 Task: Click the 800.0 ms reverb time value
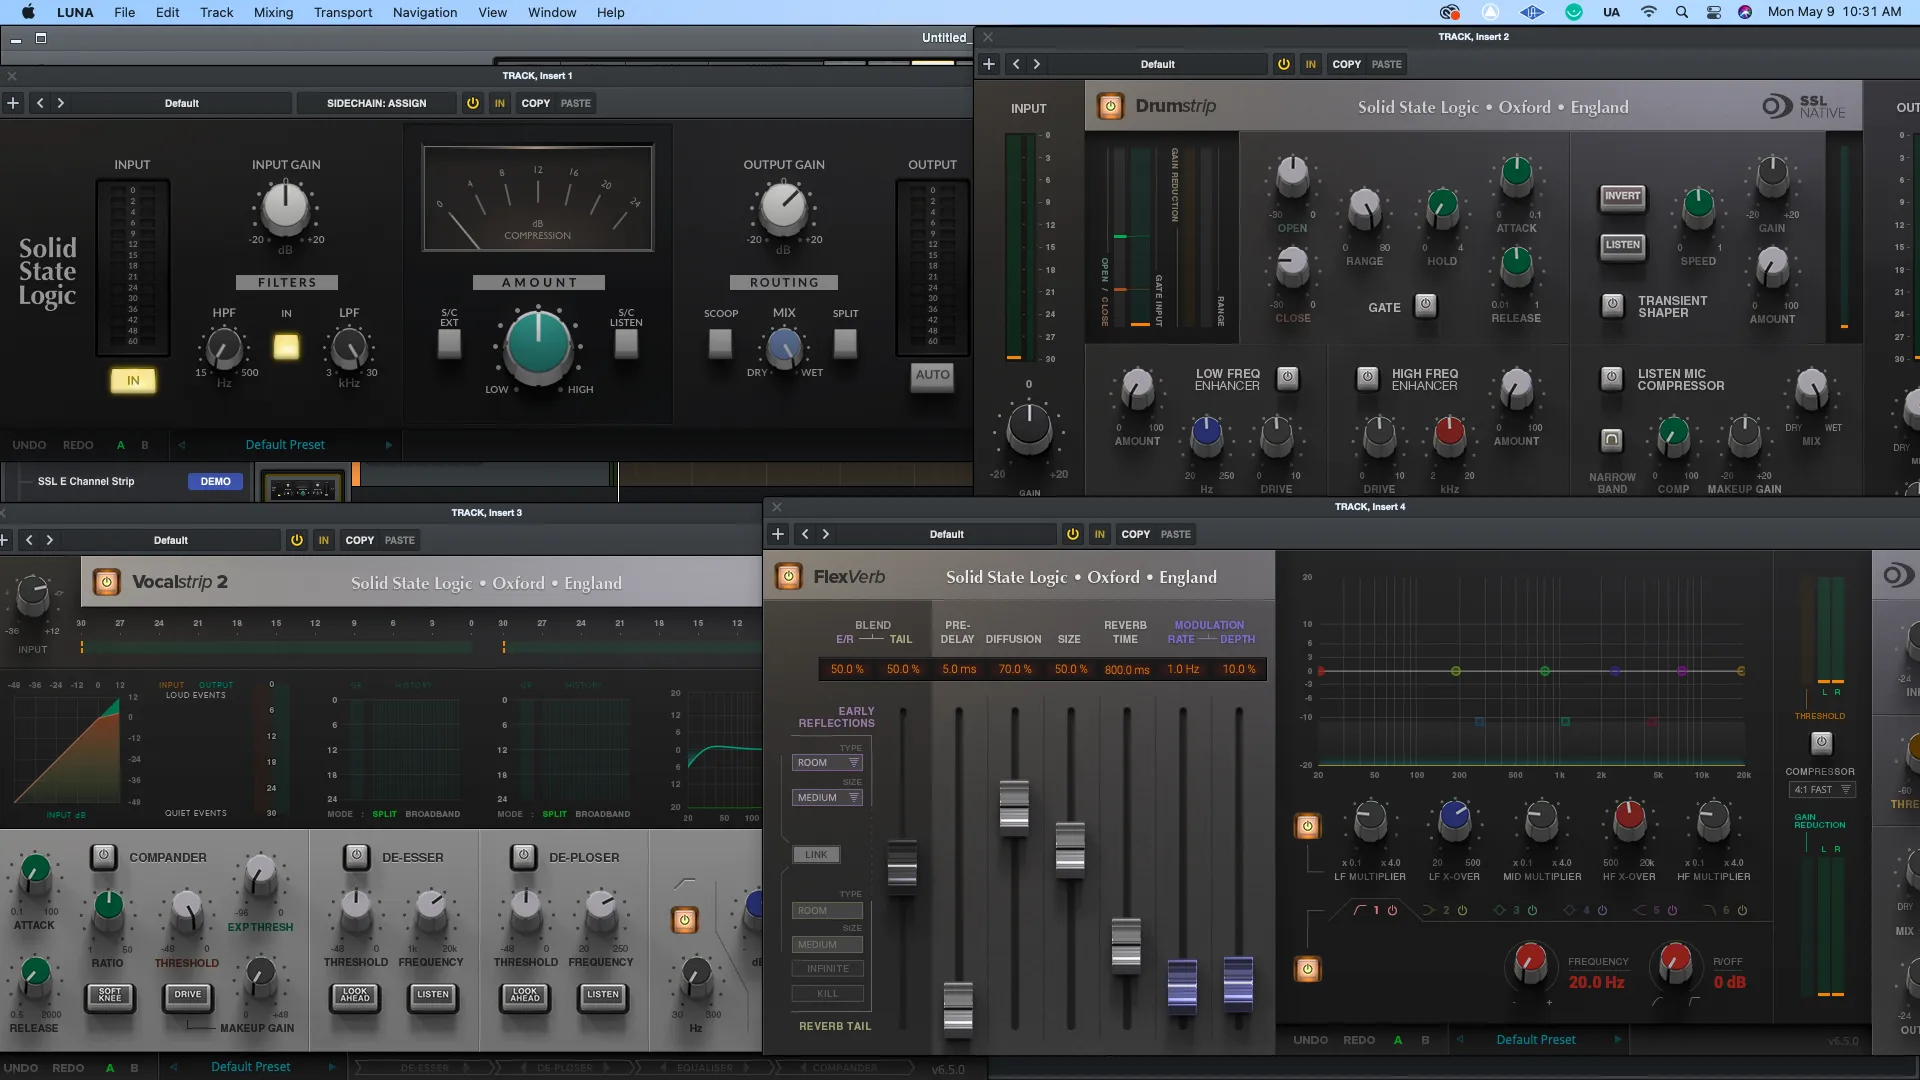pyautogui.click(x=1127, y=669)
